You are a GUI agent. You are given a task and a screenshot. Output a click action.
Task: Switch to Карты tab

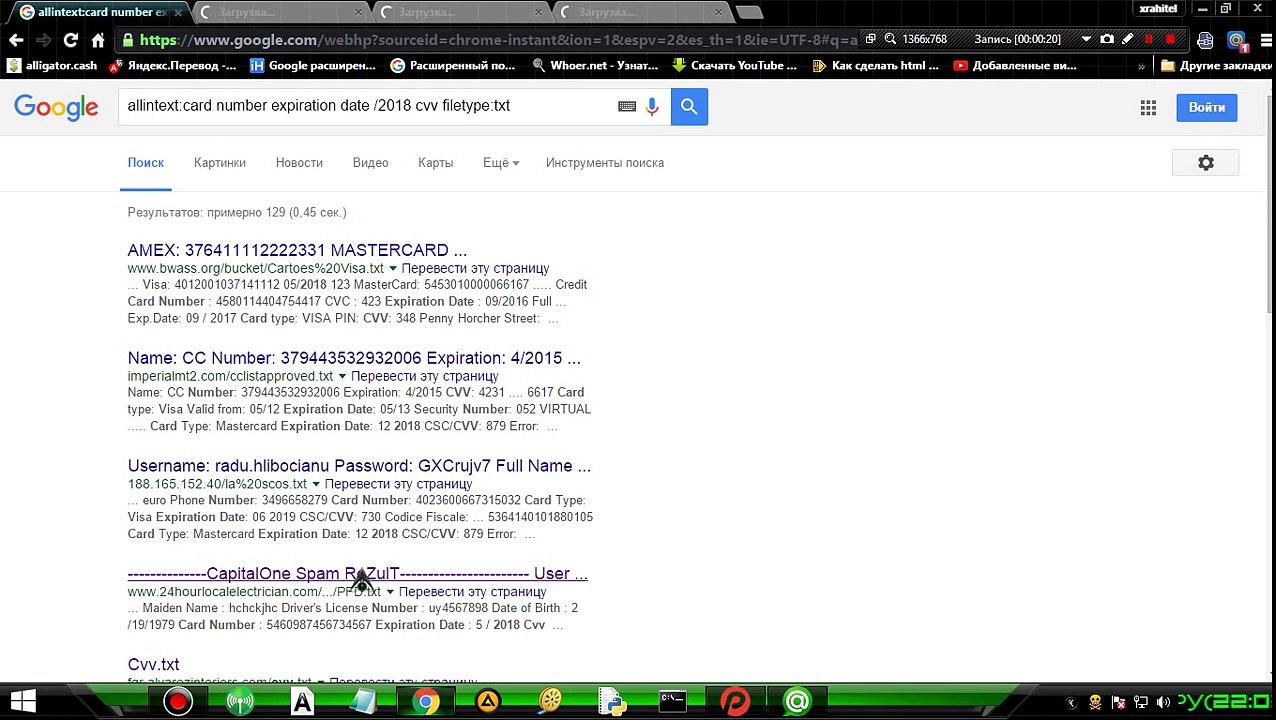point(435,163)
